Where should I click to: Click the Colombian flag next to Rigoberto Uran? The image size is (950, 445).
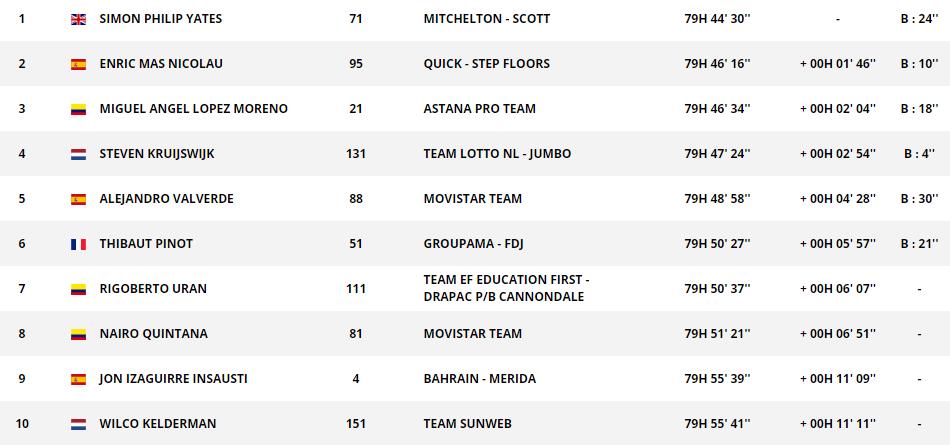pyautogui.click(x=78, y=289)
